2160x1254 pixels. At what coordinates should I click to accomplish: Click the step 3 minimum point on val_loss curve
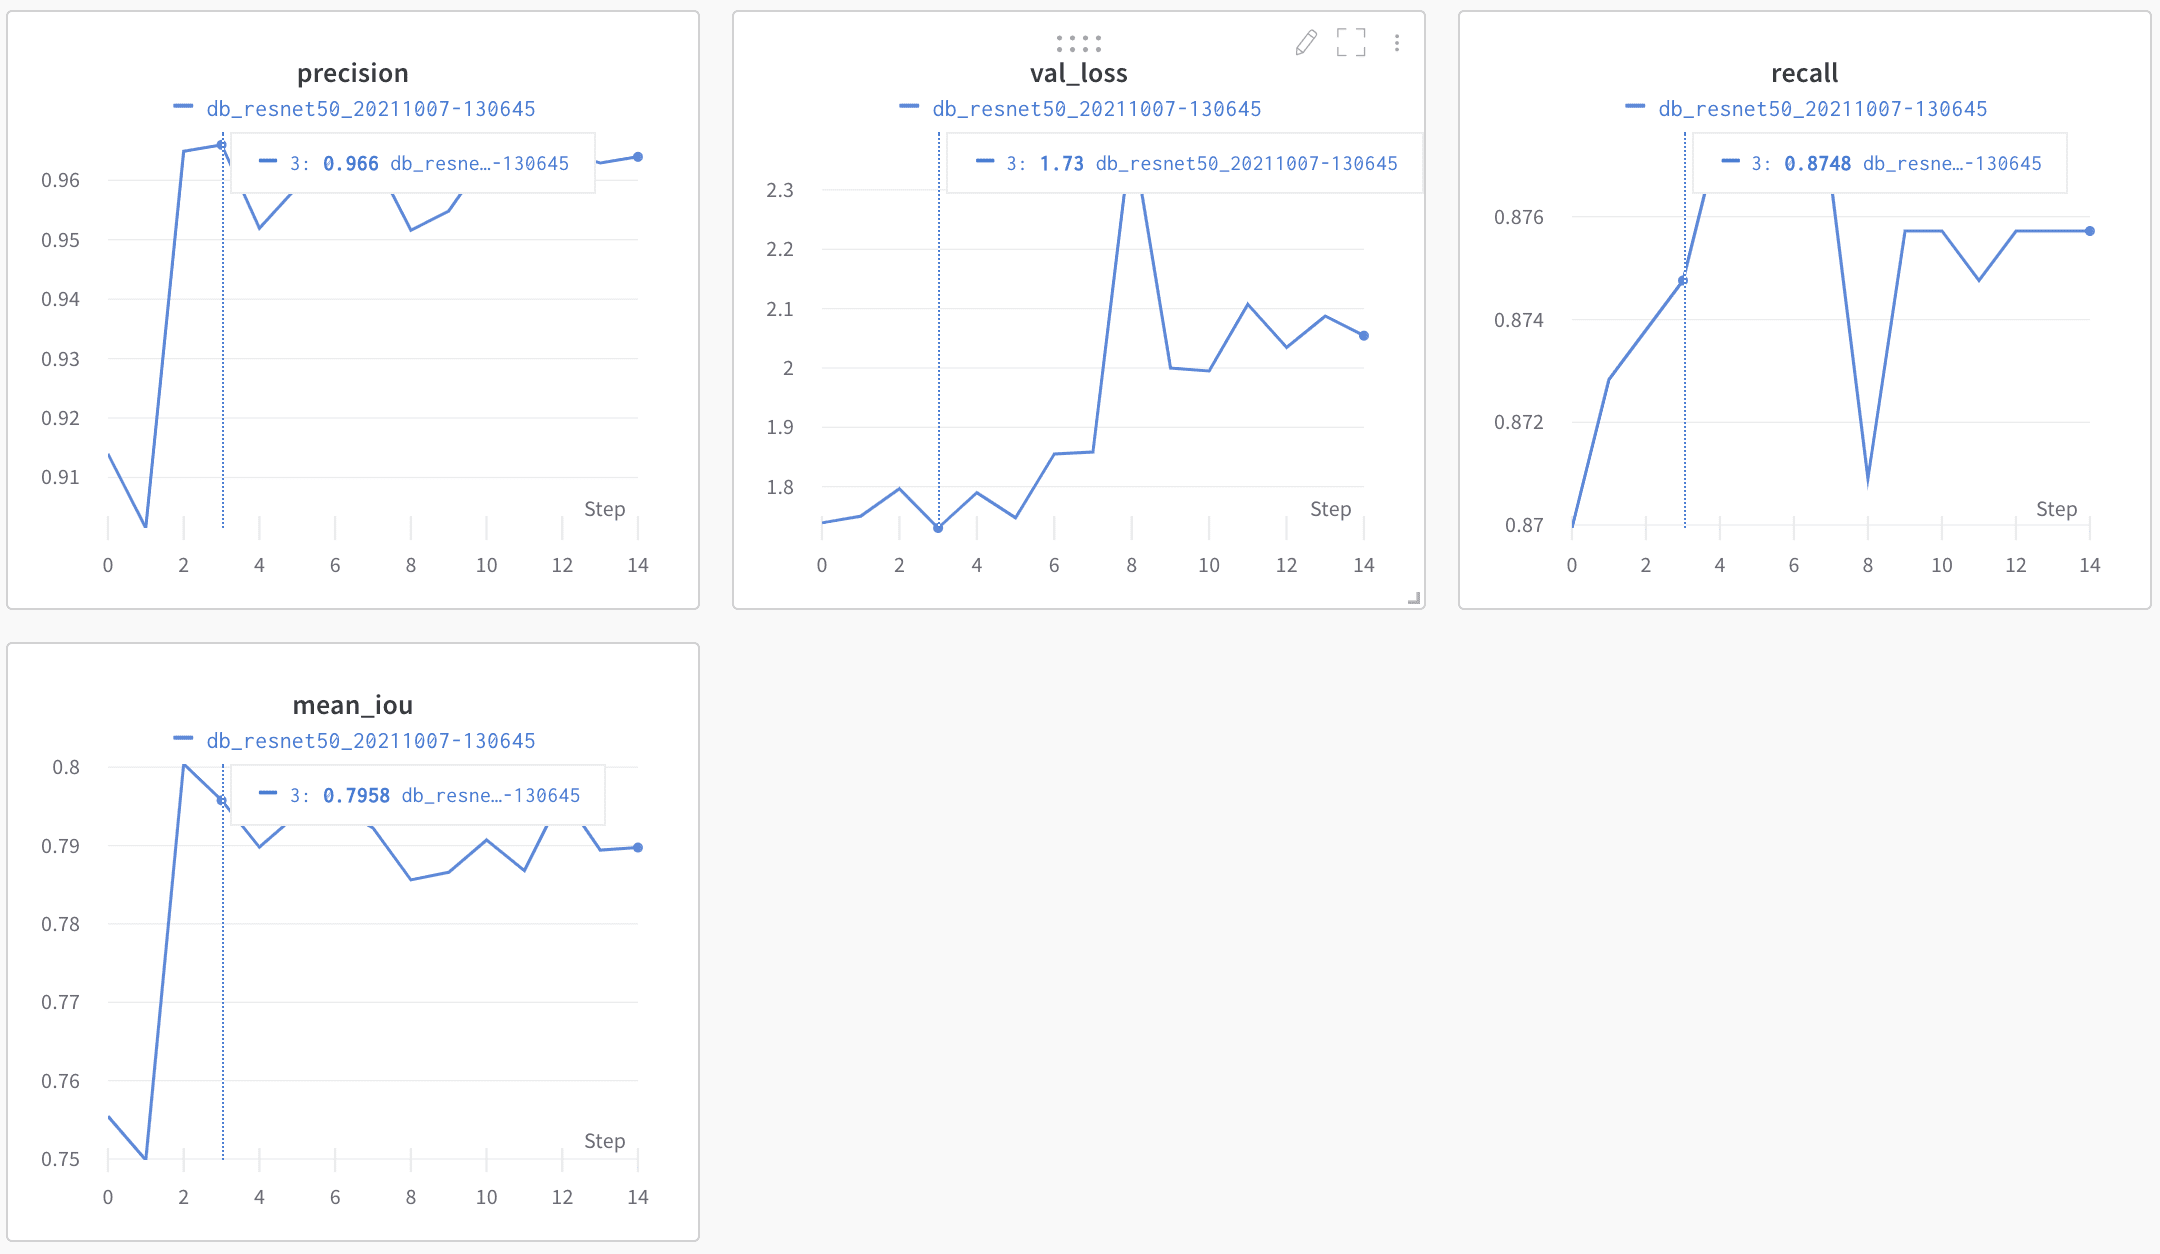point(938,528)
